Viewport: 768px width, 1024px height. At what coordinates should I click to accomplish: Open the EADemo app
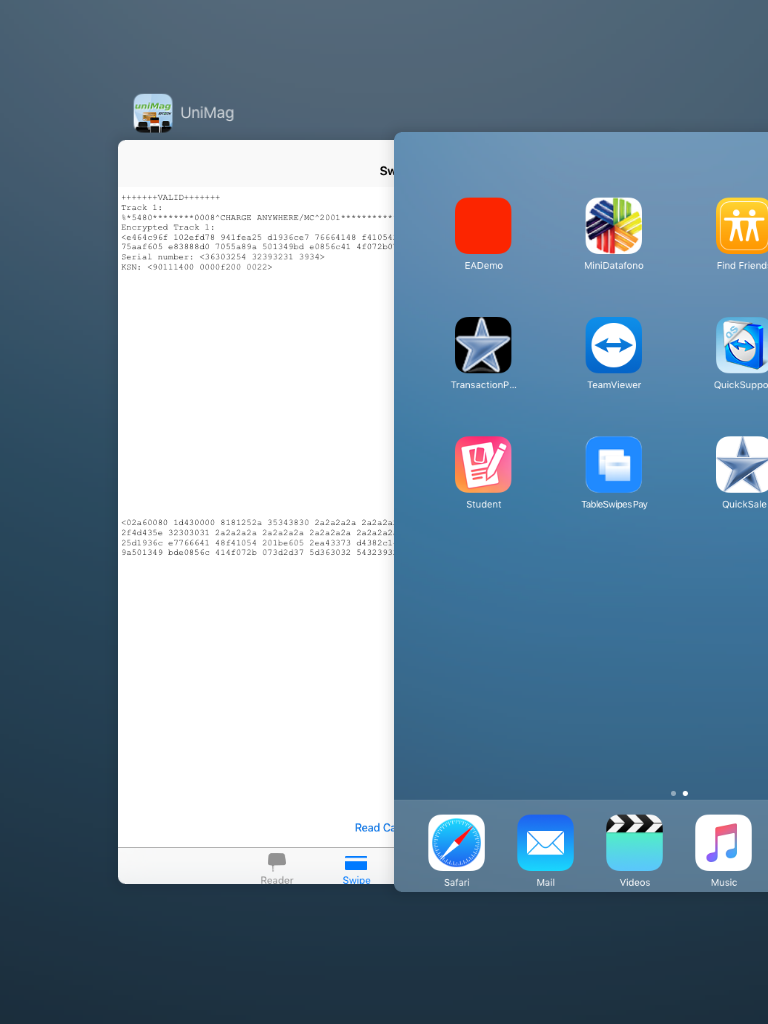point(483,226)
